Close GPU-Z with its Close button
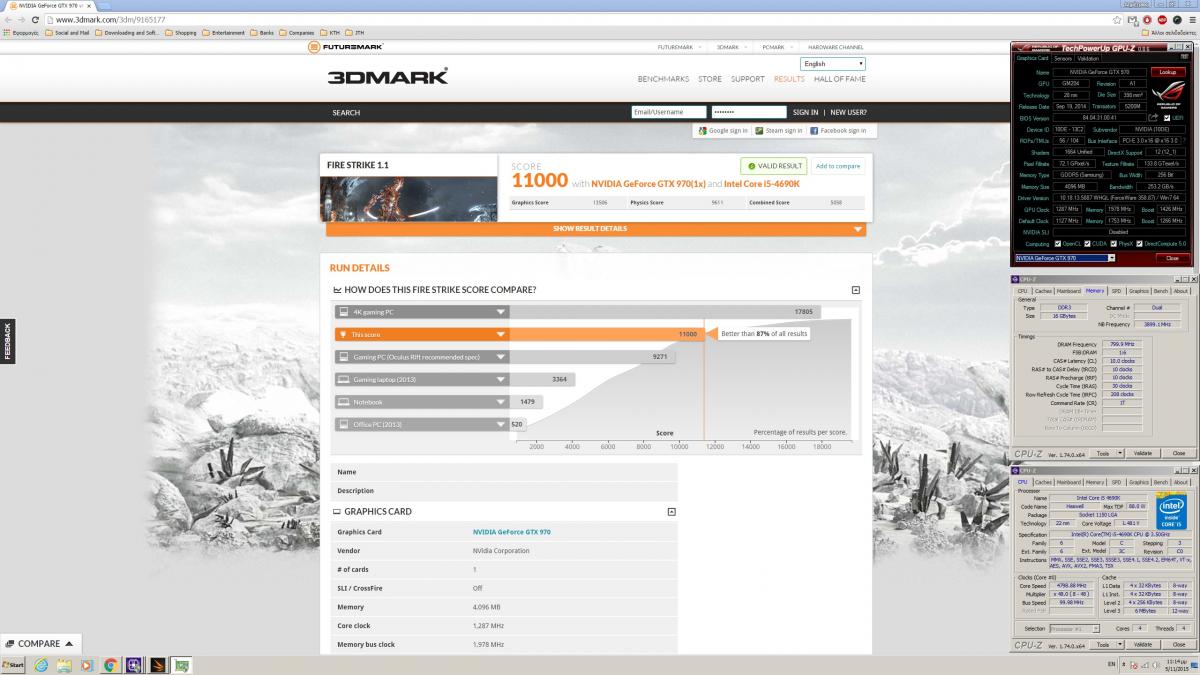Viewport: 1200px width, 675px height. click(1172, 258)
